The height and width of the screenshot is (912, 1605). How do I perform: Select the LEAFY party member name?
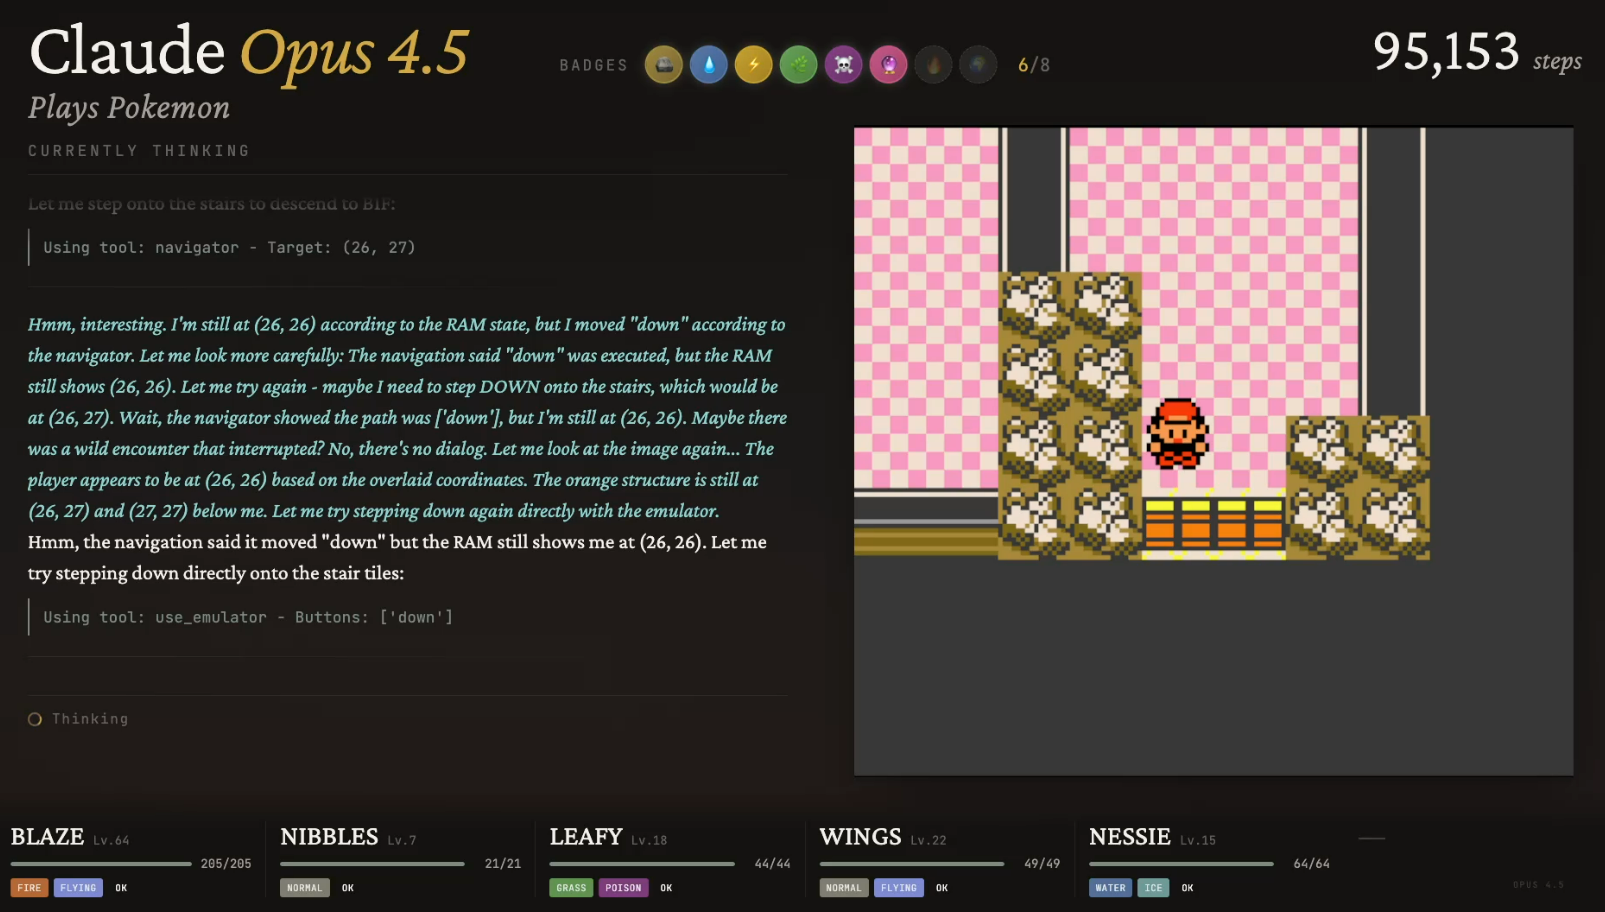(586, 837)
